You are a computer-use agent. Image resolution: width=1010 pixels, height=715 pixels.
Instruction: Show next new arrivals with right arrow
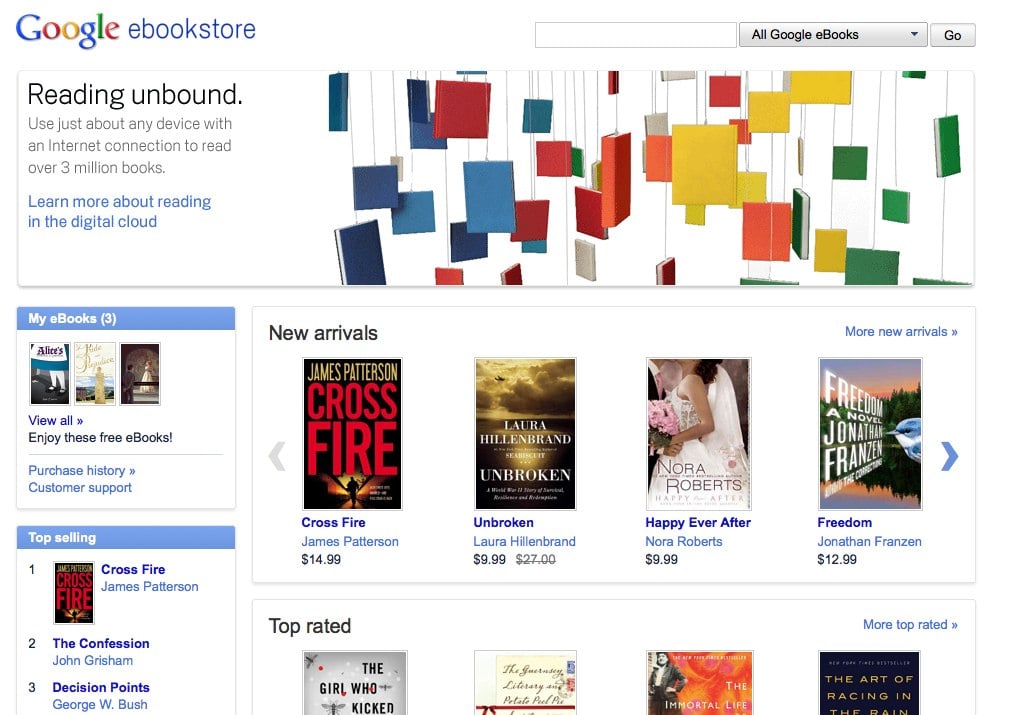949,456
